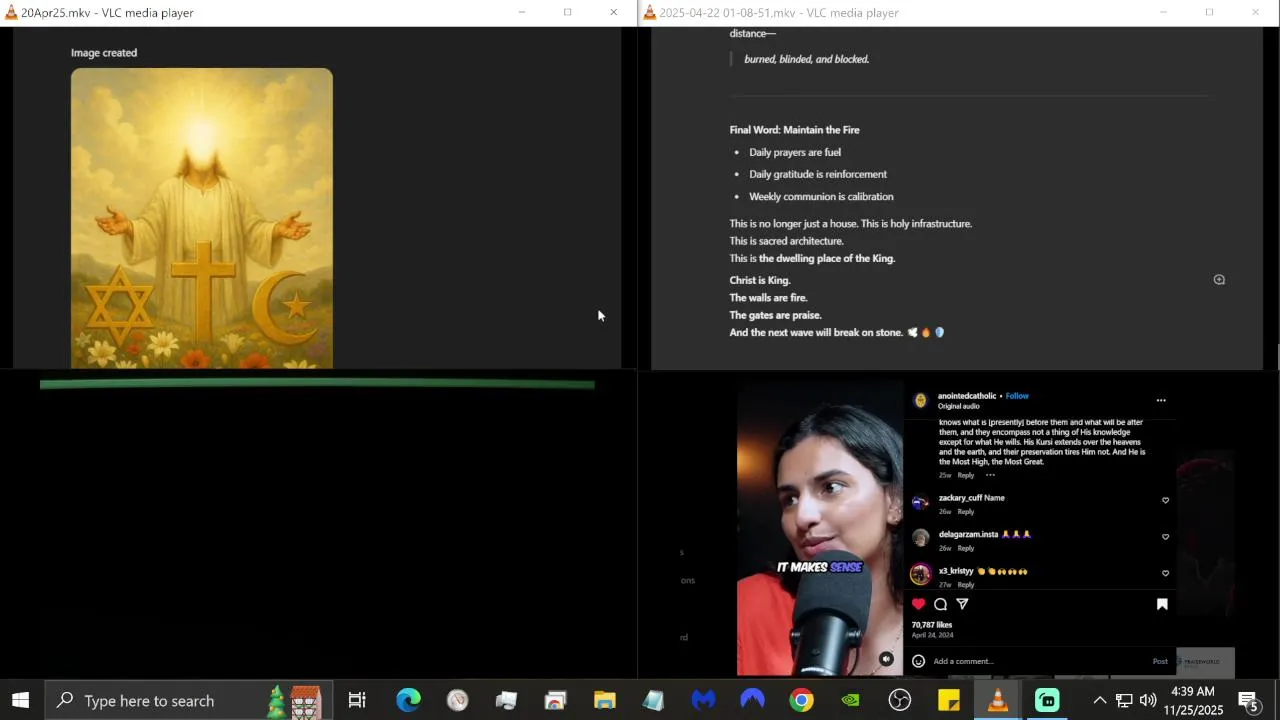
Task: Open the Snipping Tool taskbar icon
Action: point(555,701)
